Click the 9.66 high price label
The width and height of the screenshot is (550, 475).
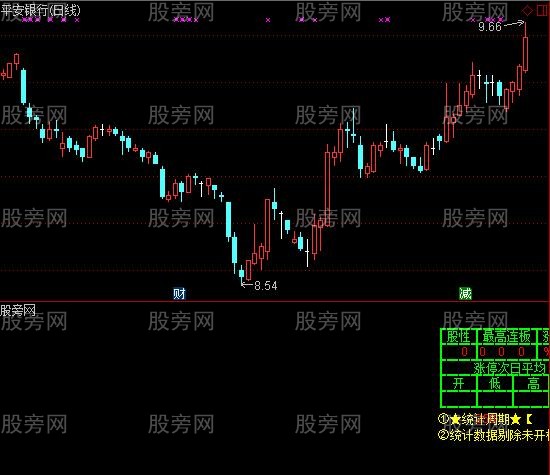[490, 26]
